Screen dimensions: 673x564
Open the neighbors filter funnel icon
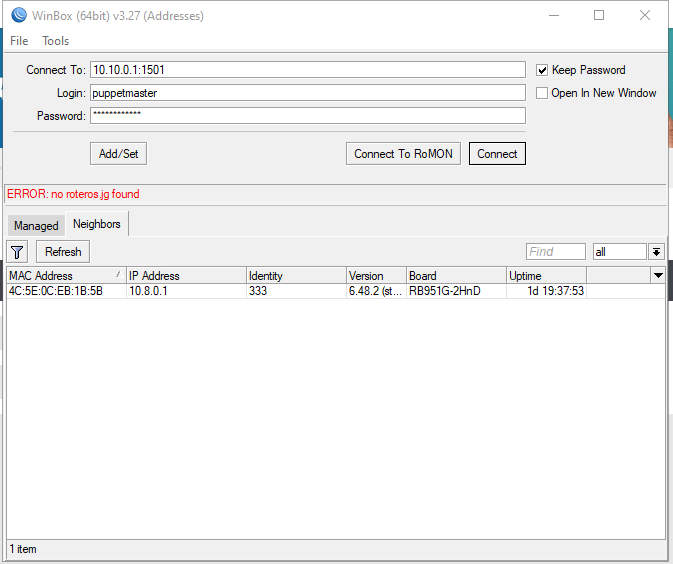point(17,252)
